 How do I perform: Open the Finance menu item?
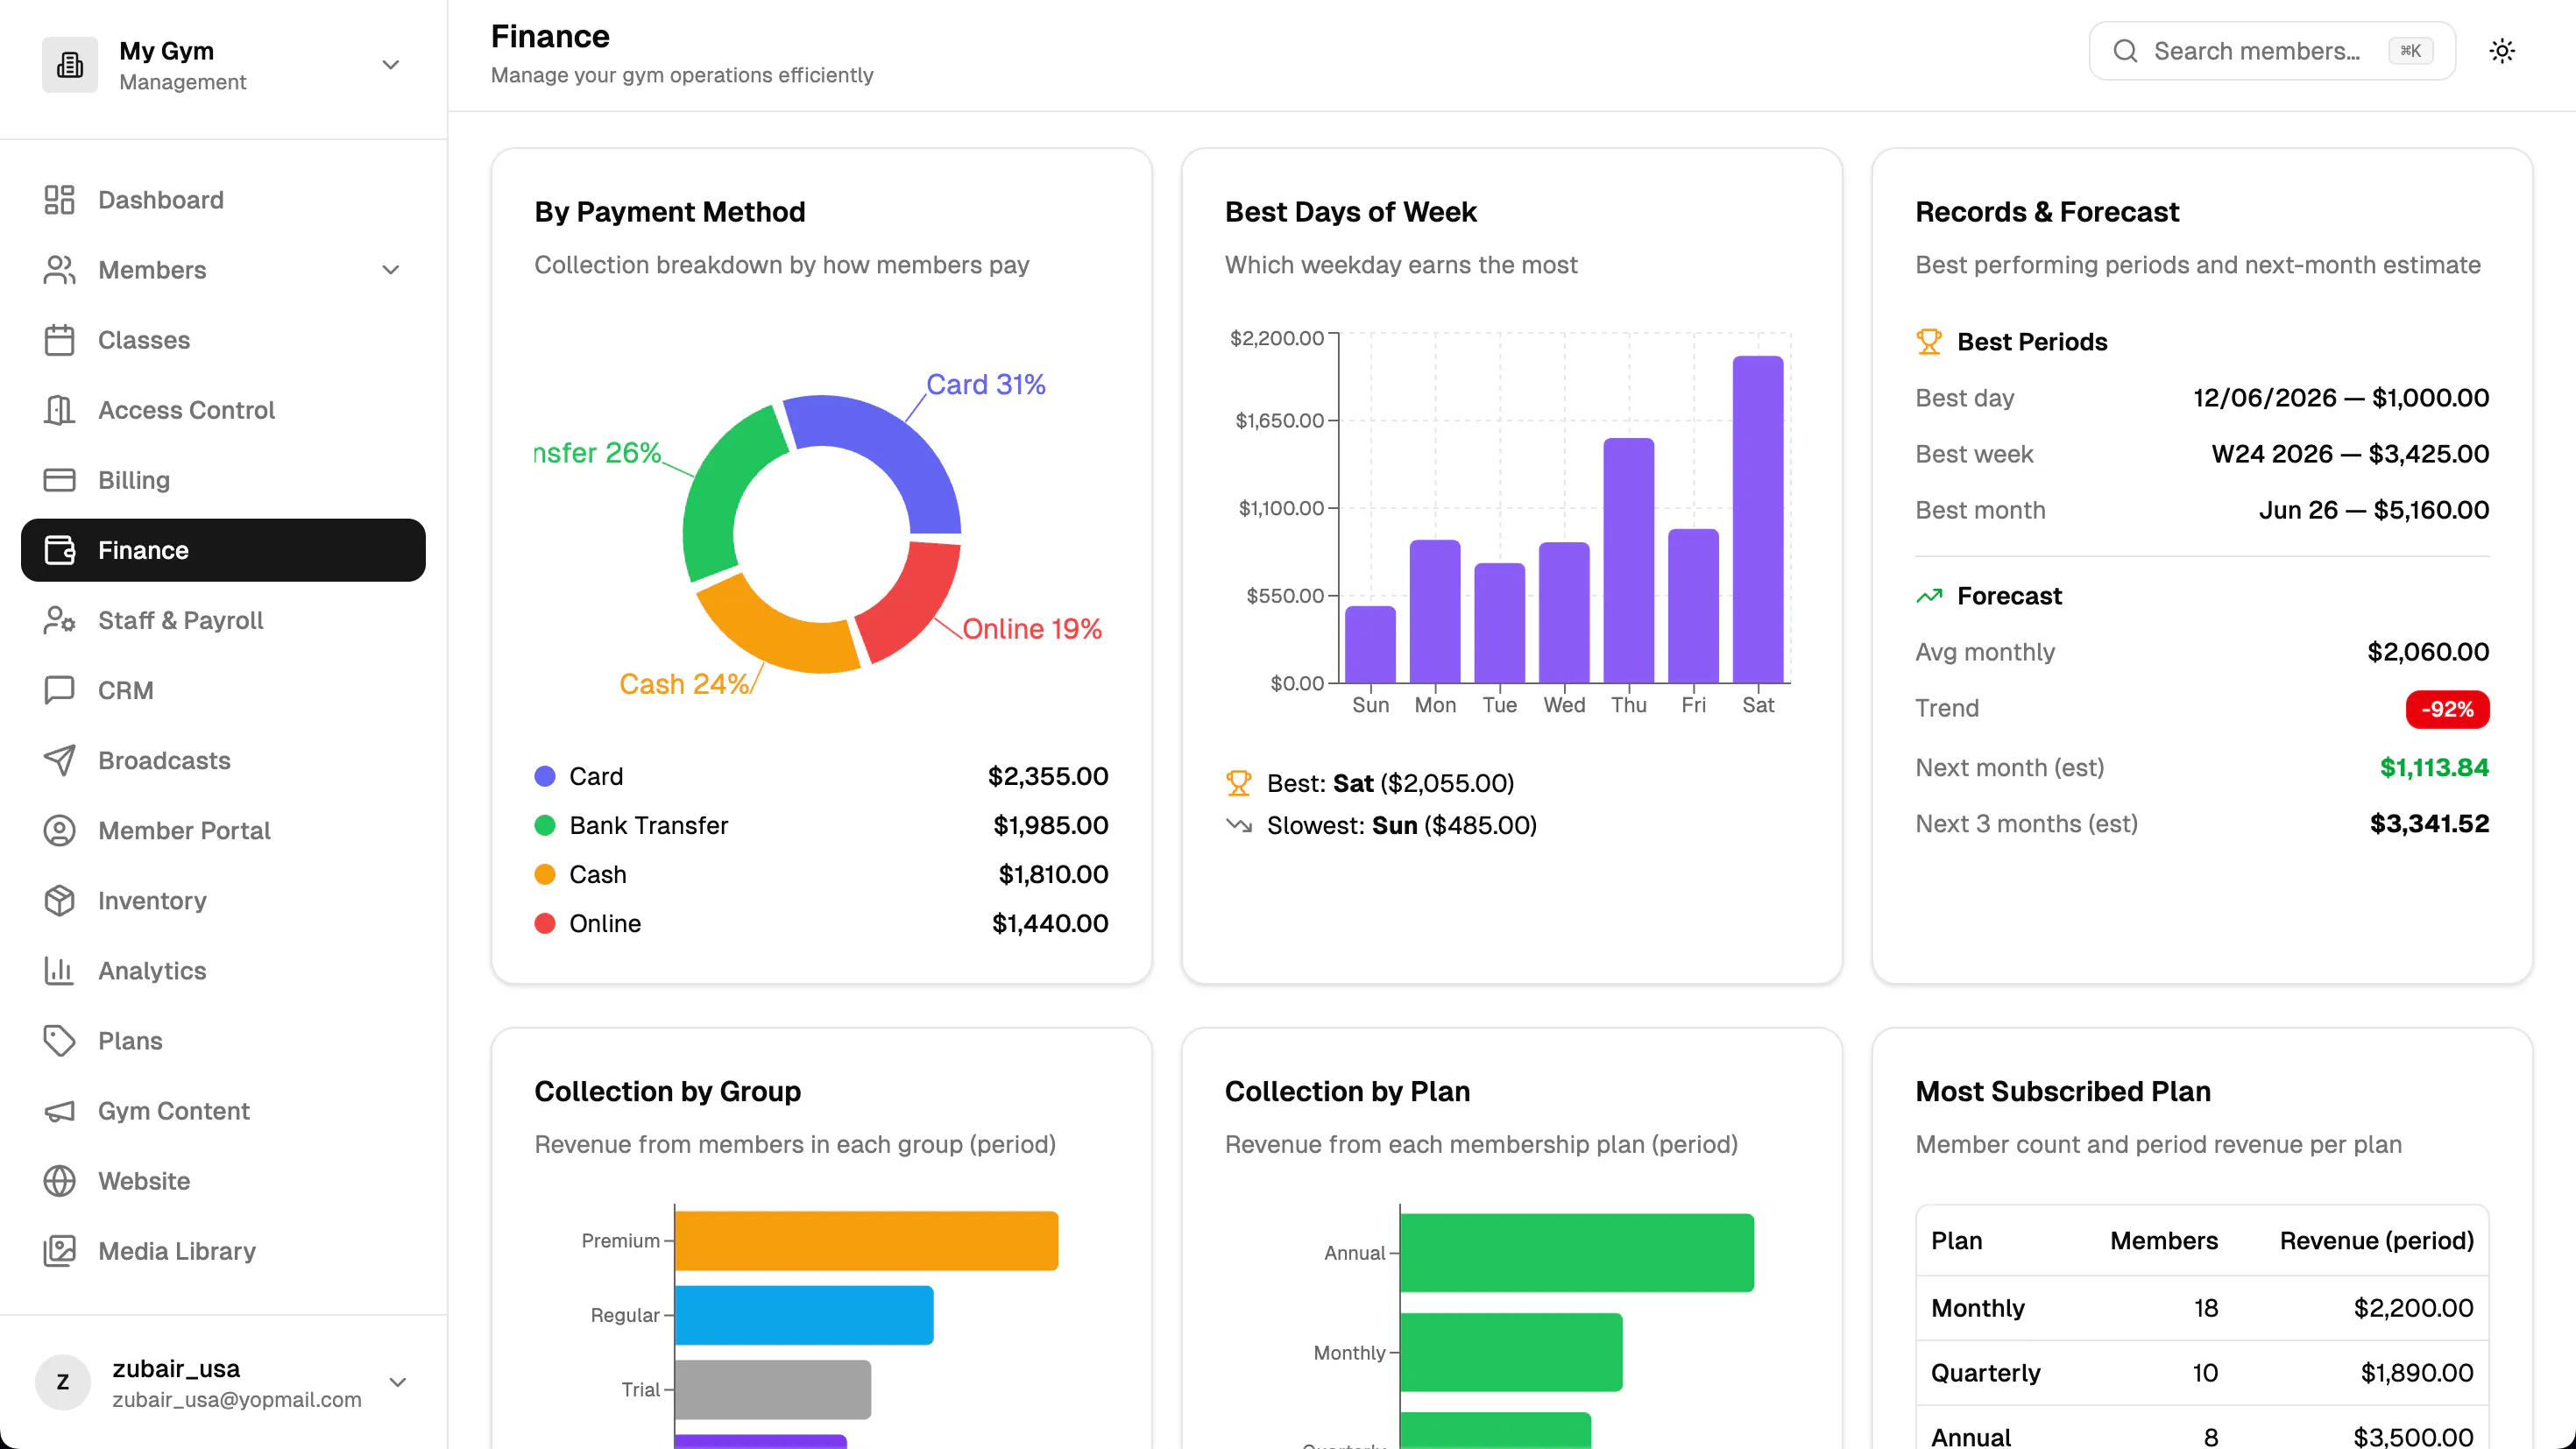click(x=223, y=550)
